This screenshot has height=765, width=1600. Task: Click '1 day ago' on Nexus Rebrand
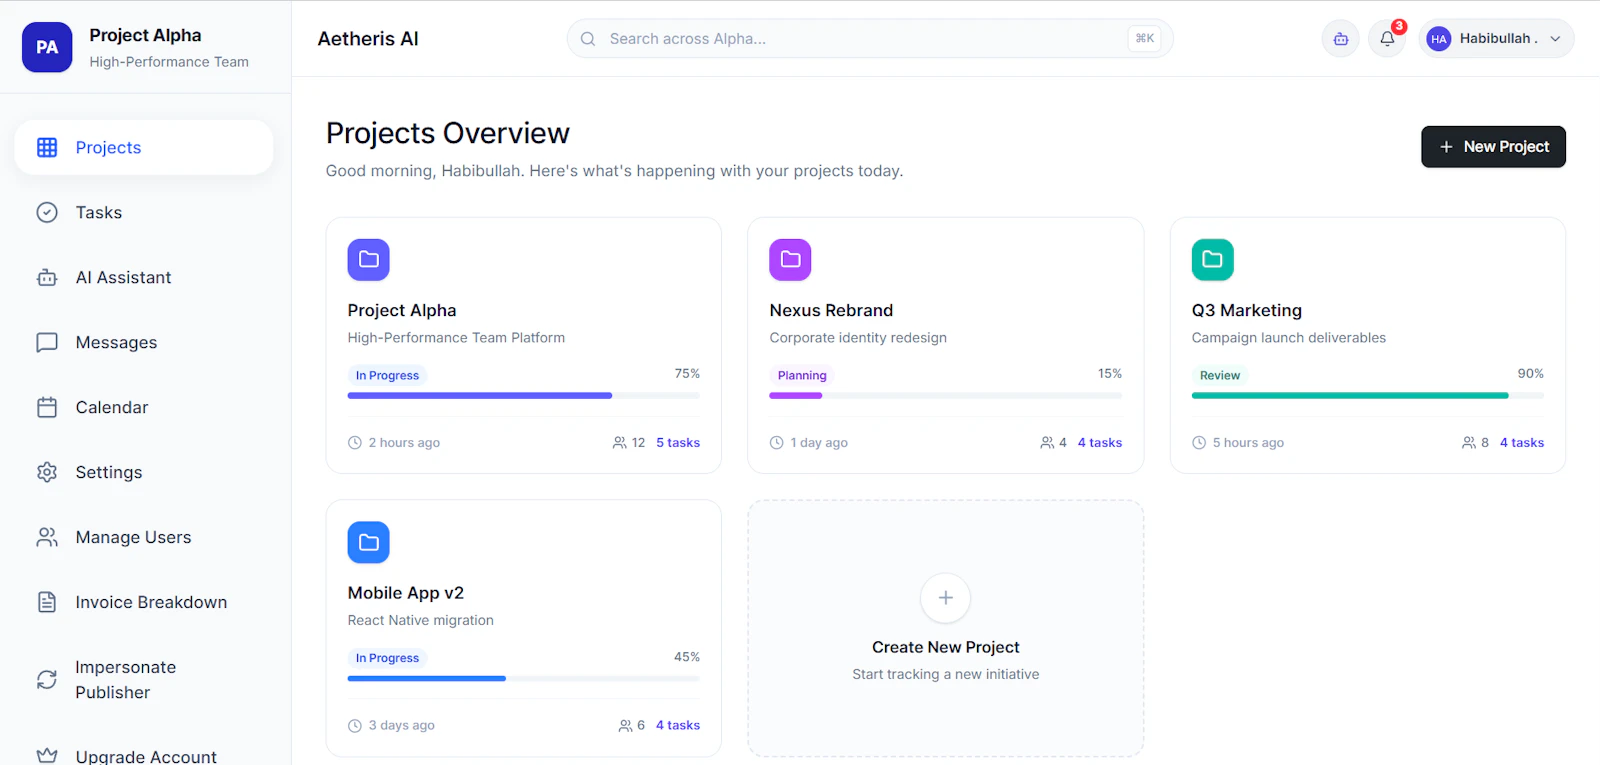point(819,443)
